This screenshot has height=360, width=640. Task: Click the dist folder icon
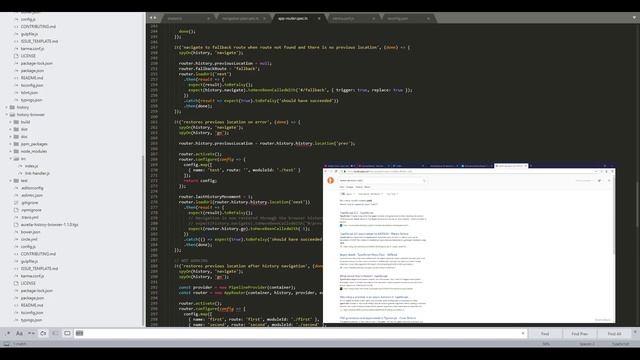(x=16, y=129)
